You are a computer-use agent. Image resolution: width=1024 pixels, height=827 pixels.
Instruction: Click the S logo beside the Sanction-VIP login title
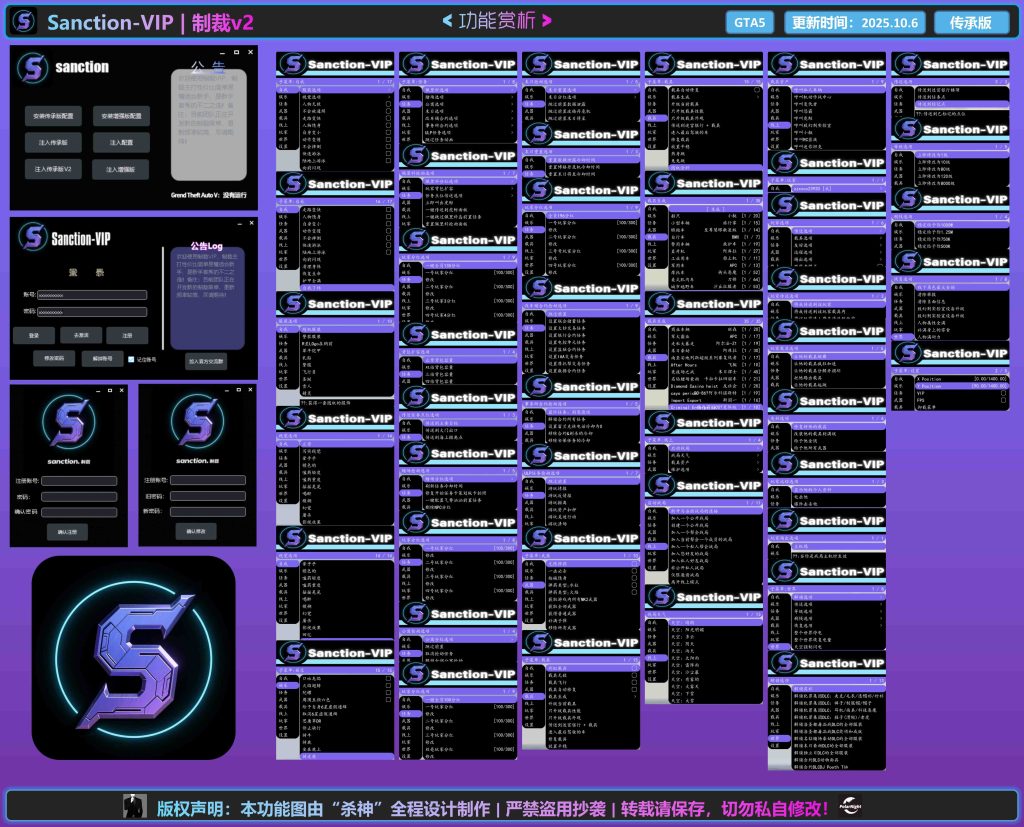coord(34,239)
